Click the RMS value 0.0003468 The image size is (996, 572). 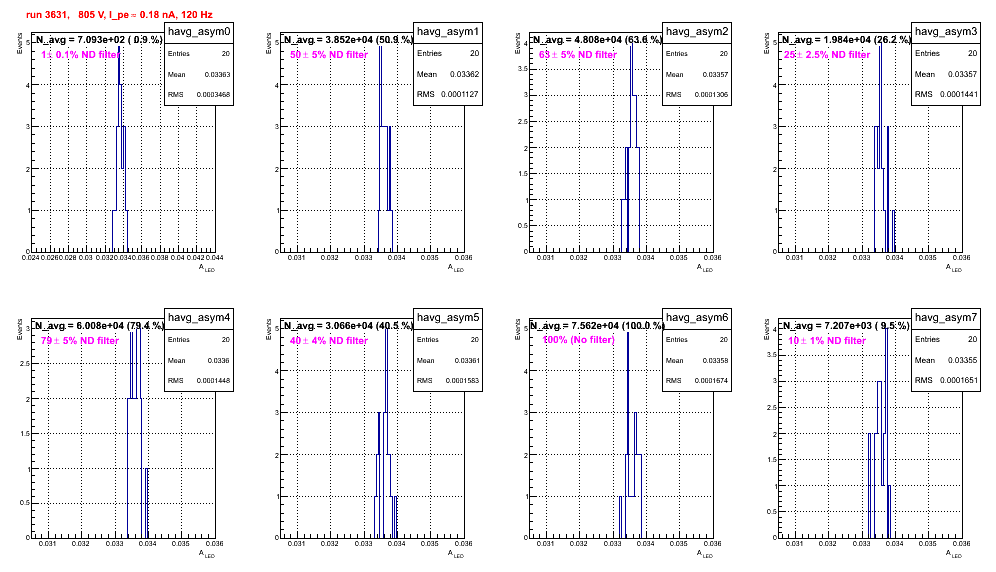[x=213, y=95]
